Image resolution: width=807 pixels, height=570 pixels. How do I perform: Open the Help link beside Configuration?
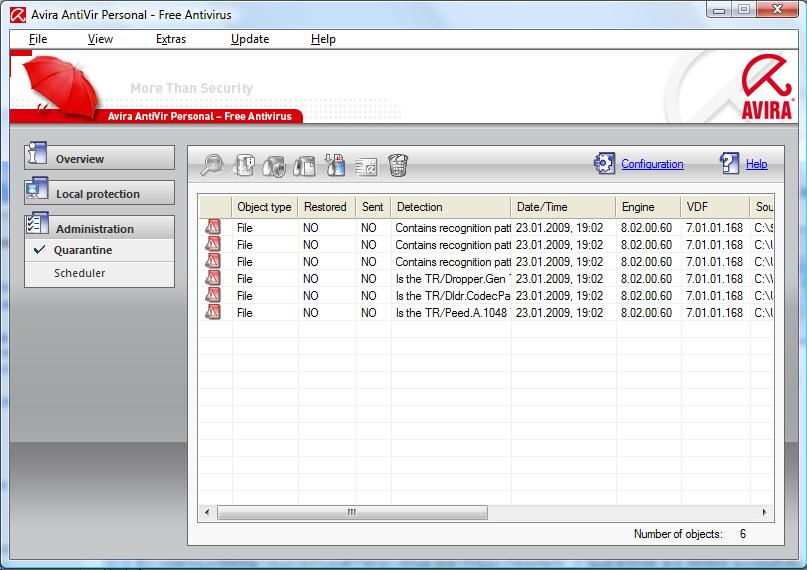coord(757,164)
